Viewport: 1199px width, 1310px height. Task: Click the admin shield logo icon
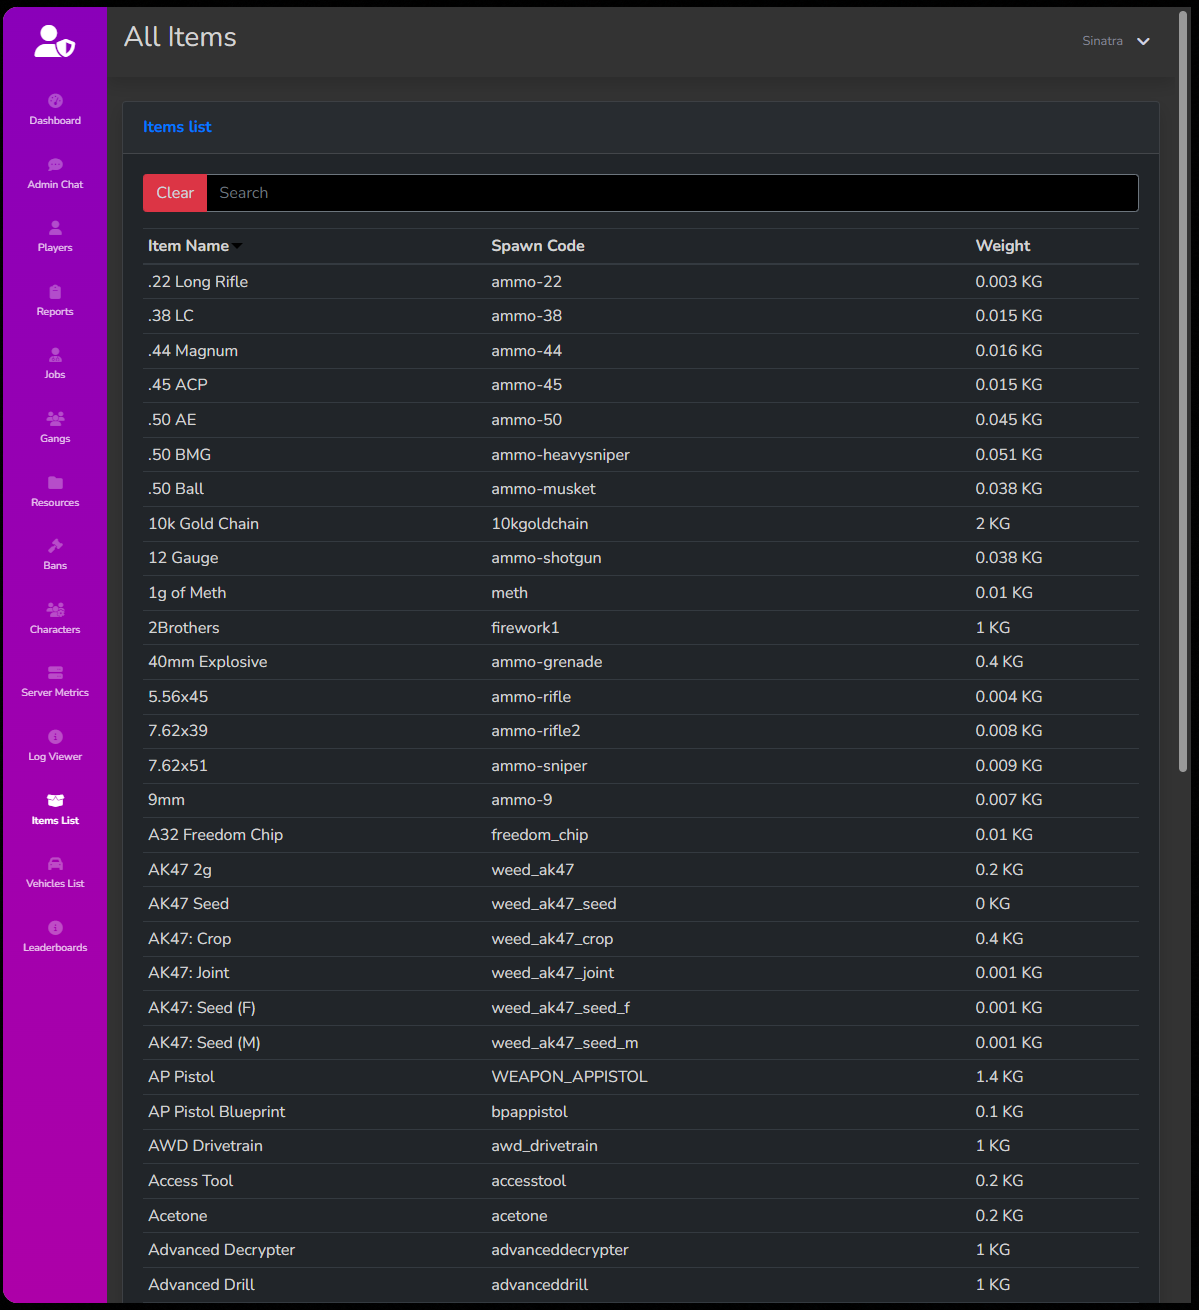coord(55,41)
